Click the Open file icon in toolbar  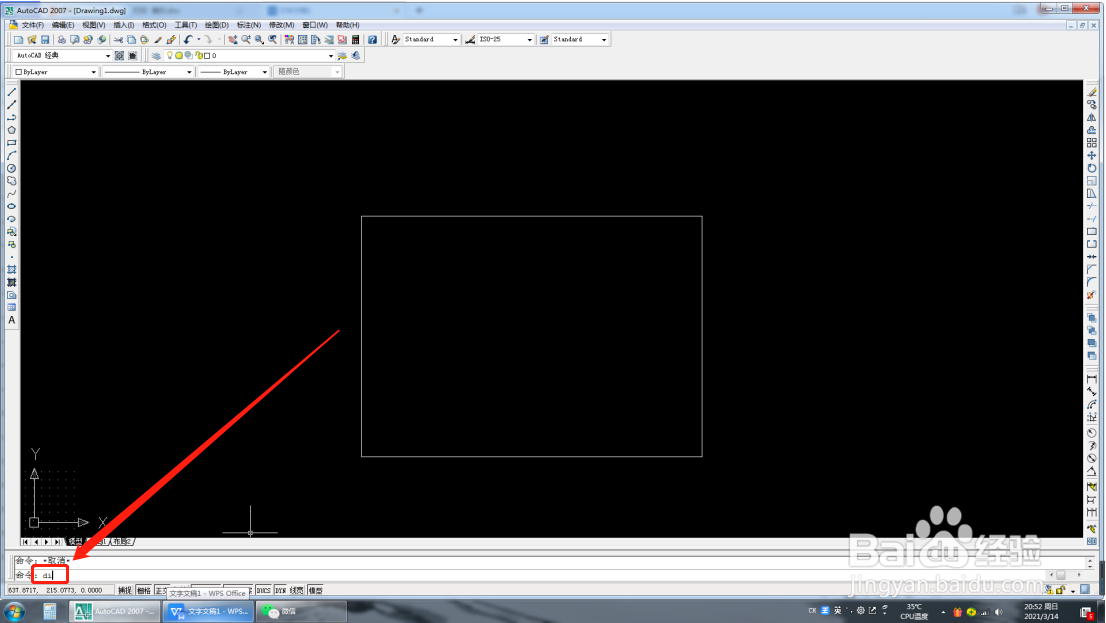click(x=32, y=40)
